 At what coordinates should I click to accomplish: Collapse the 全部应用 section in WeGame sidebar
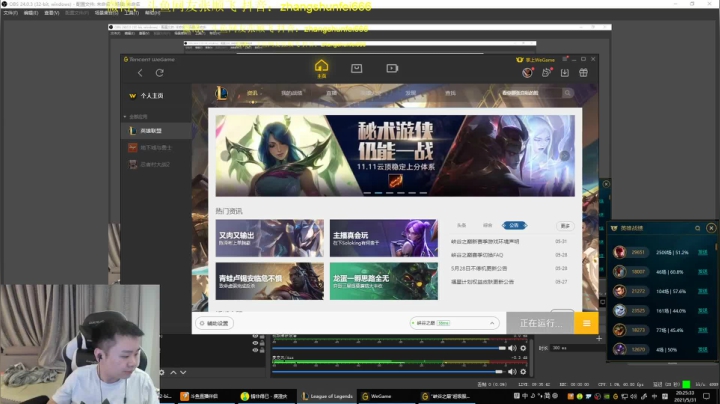[125, 117]
